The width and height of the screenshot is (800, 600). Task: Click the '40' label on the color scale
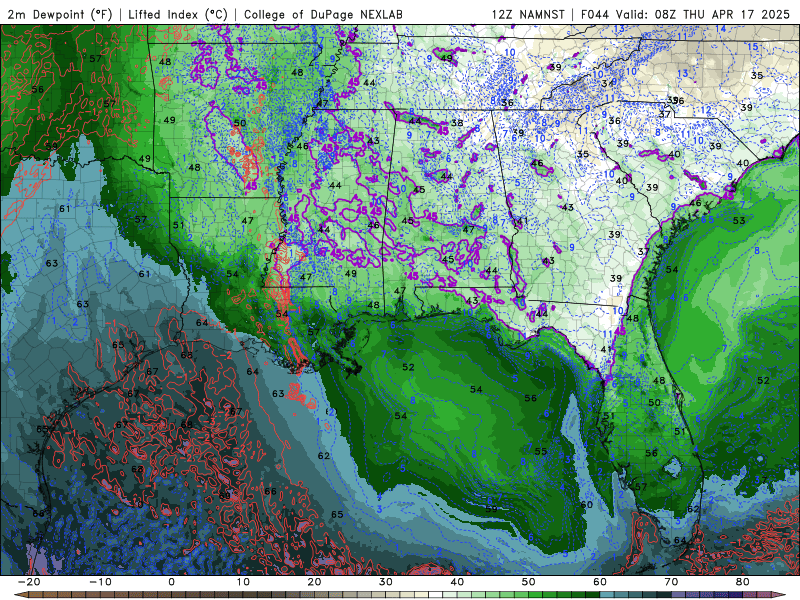tap(457, 582)
